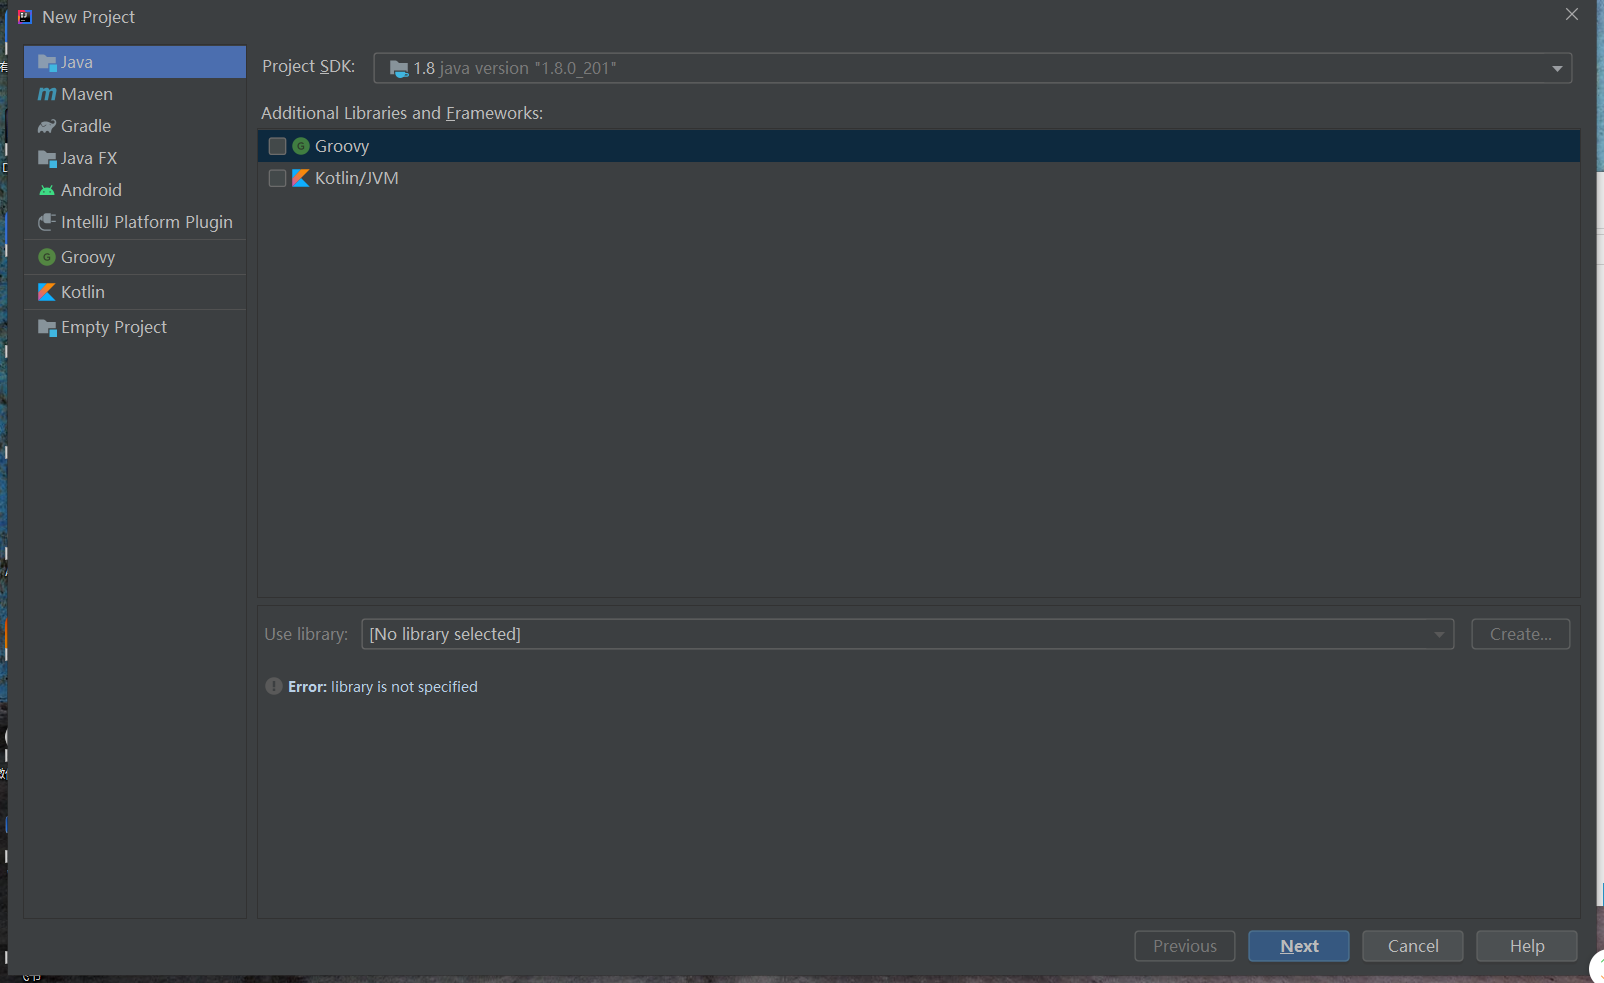Click the 'Additional Libraries and Frameworks:' label
1604x983 pixels.
click(402, 113)
